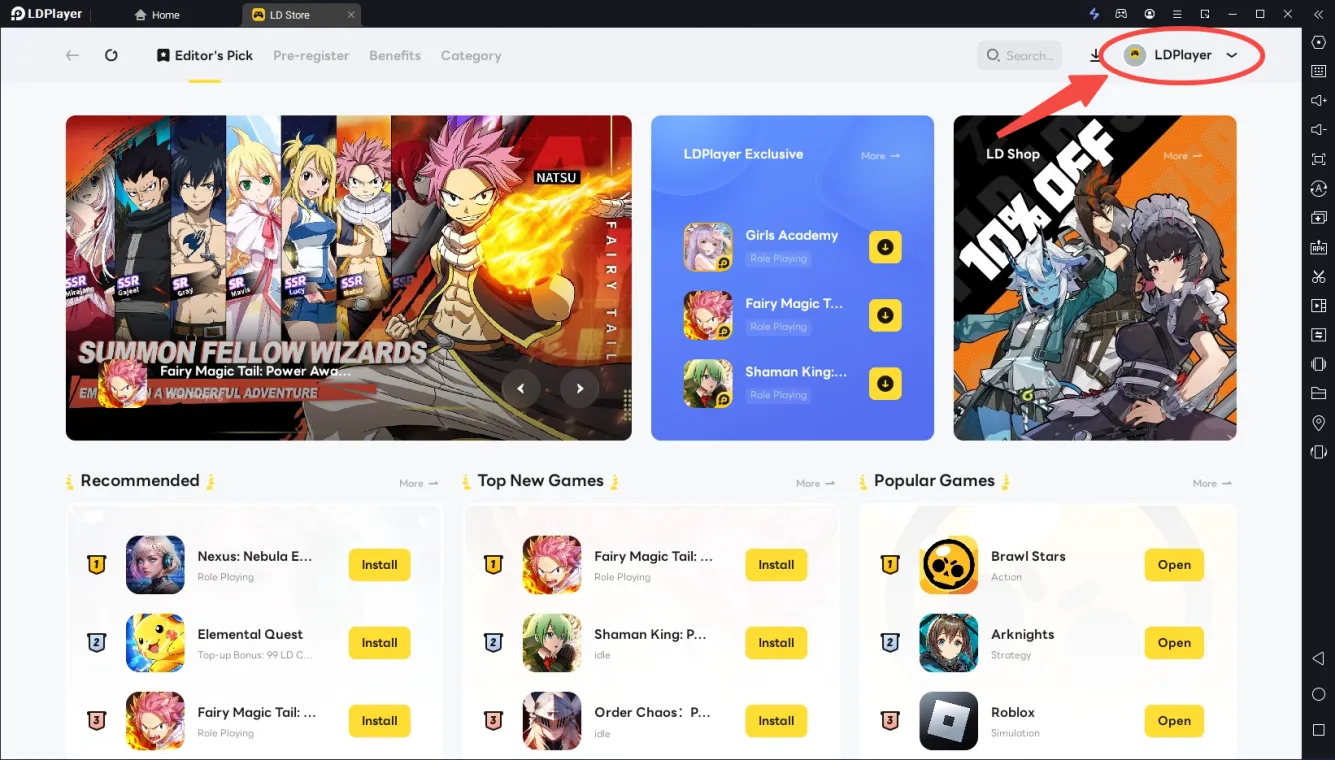Open Brawl Stars from Popular Games
Viewport: 1335px width, 760px height.
click(x=1173, y=564)
